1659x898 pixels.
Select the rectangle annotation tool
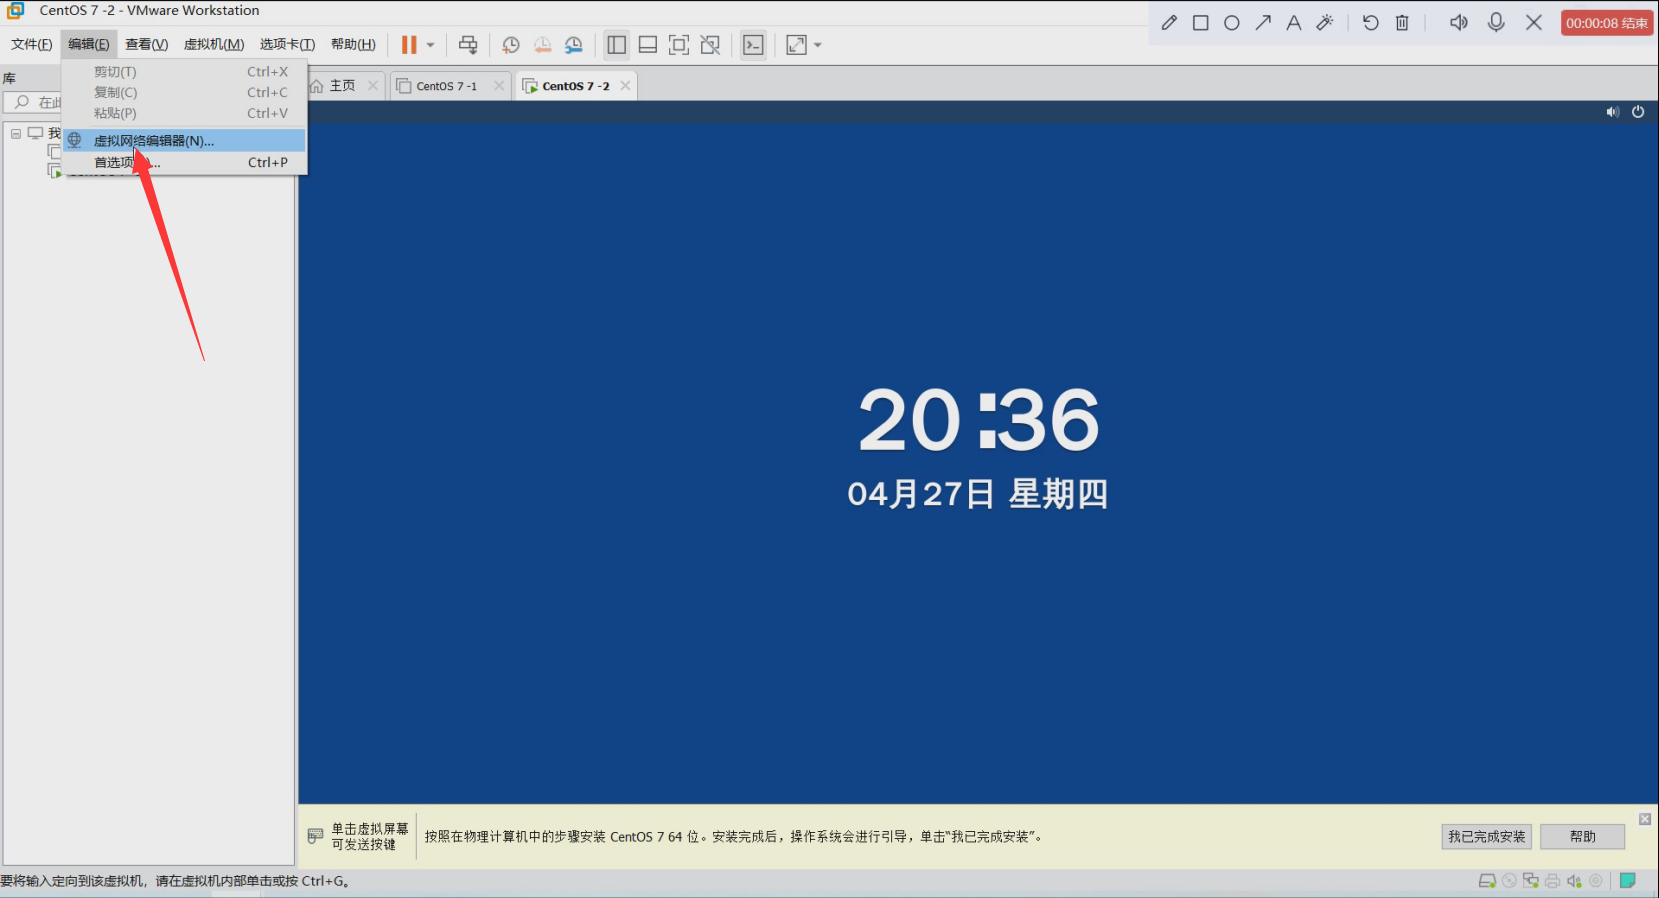click(x=1200, y=22)
